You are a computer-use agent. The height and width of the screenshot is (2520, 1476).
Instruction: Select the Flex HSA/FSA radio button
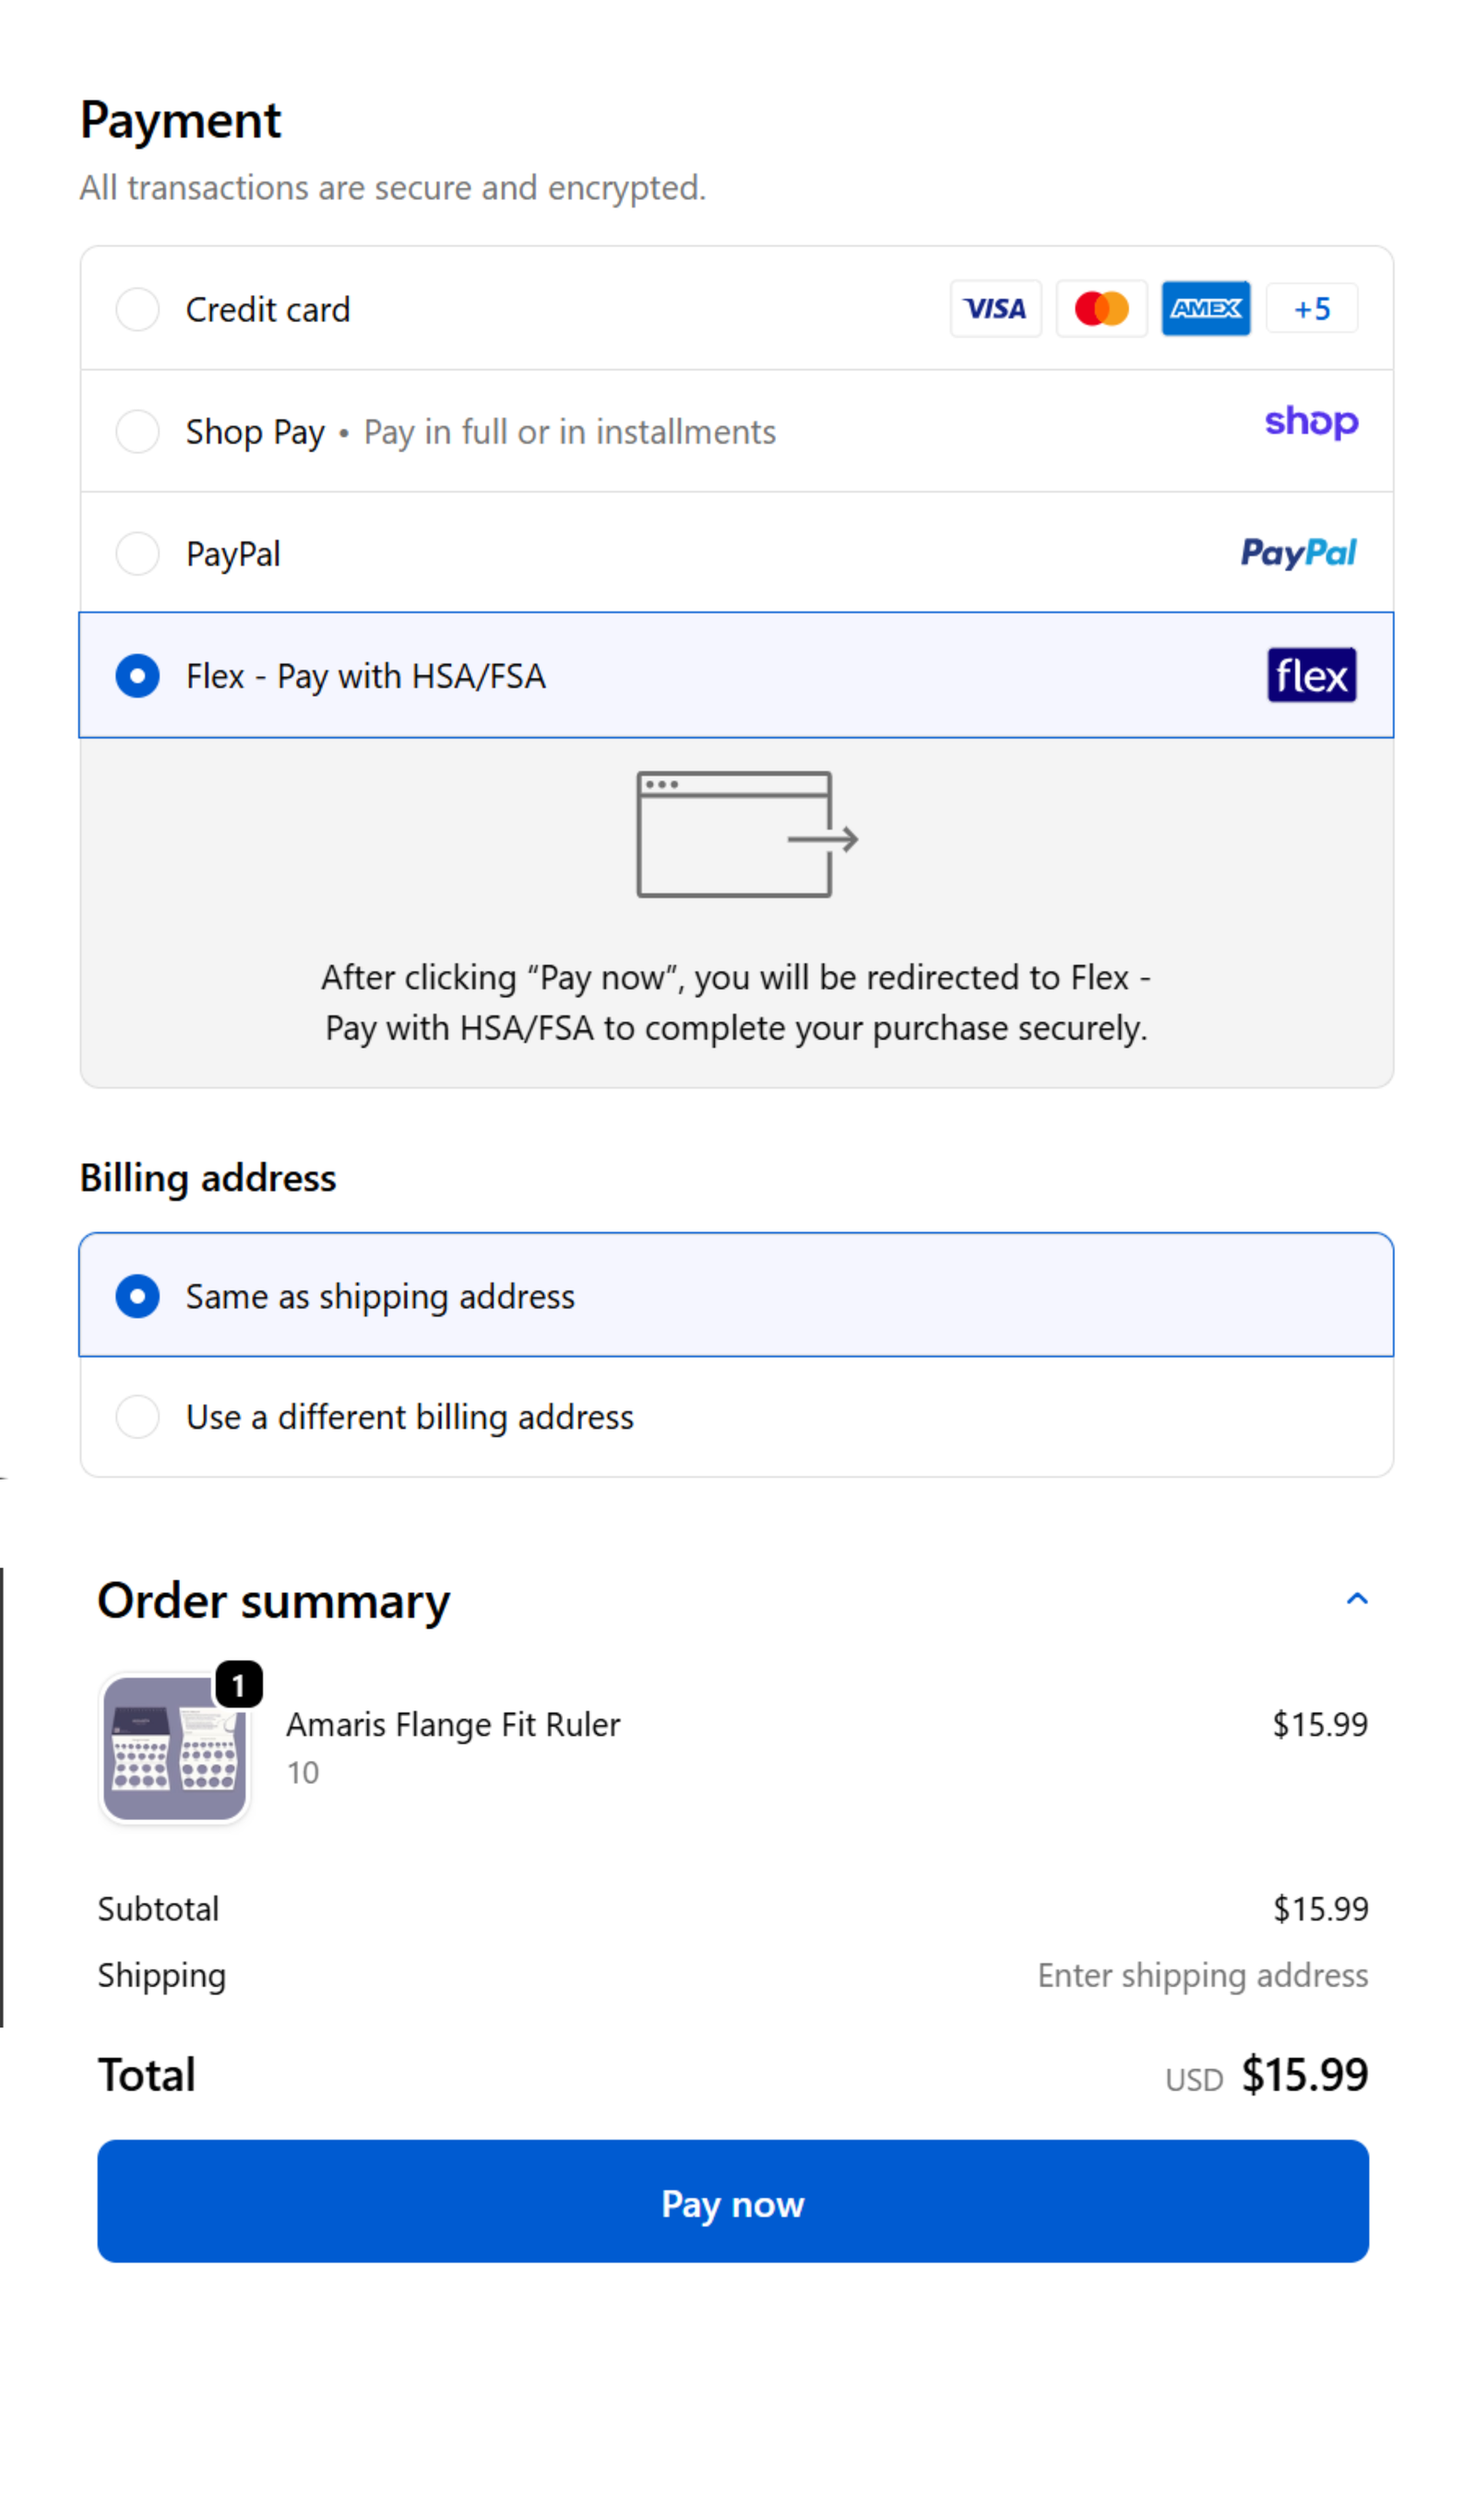coord(138,676)
